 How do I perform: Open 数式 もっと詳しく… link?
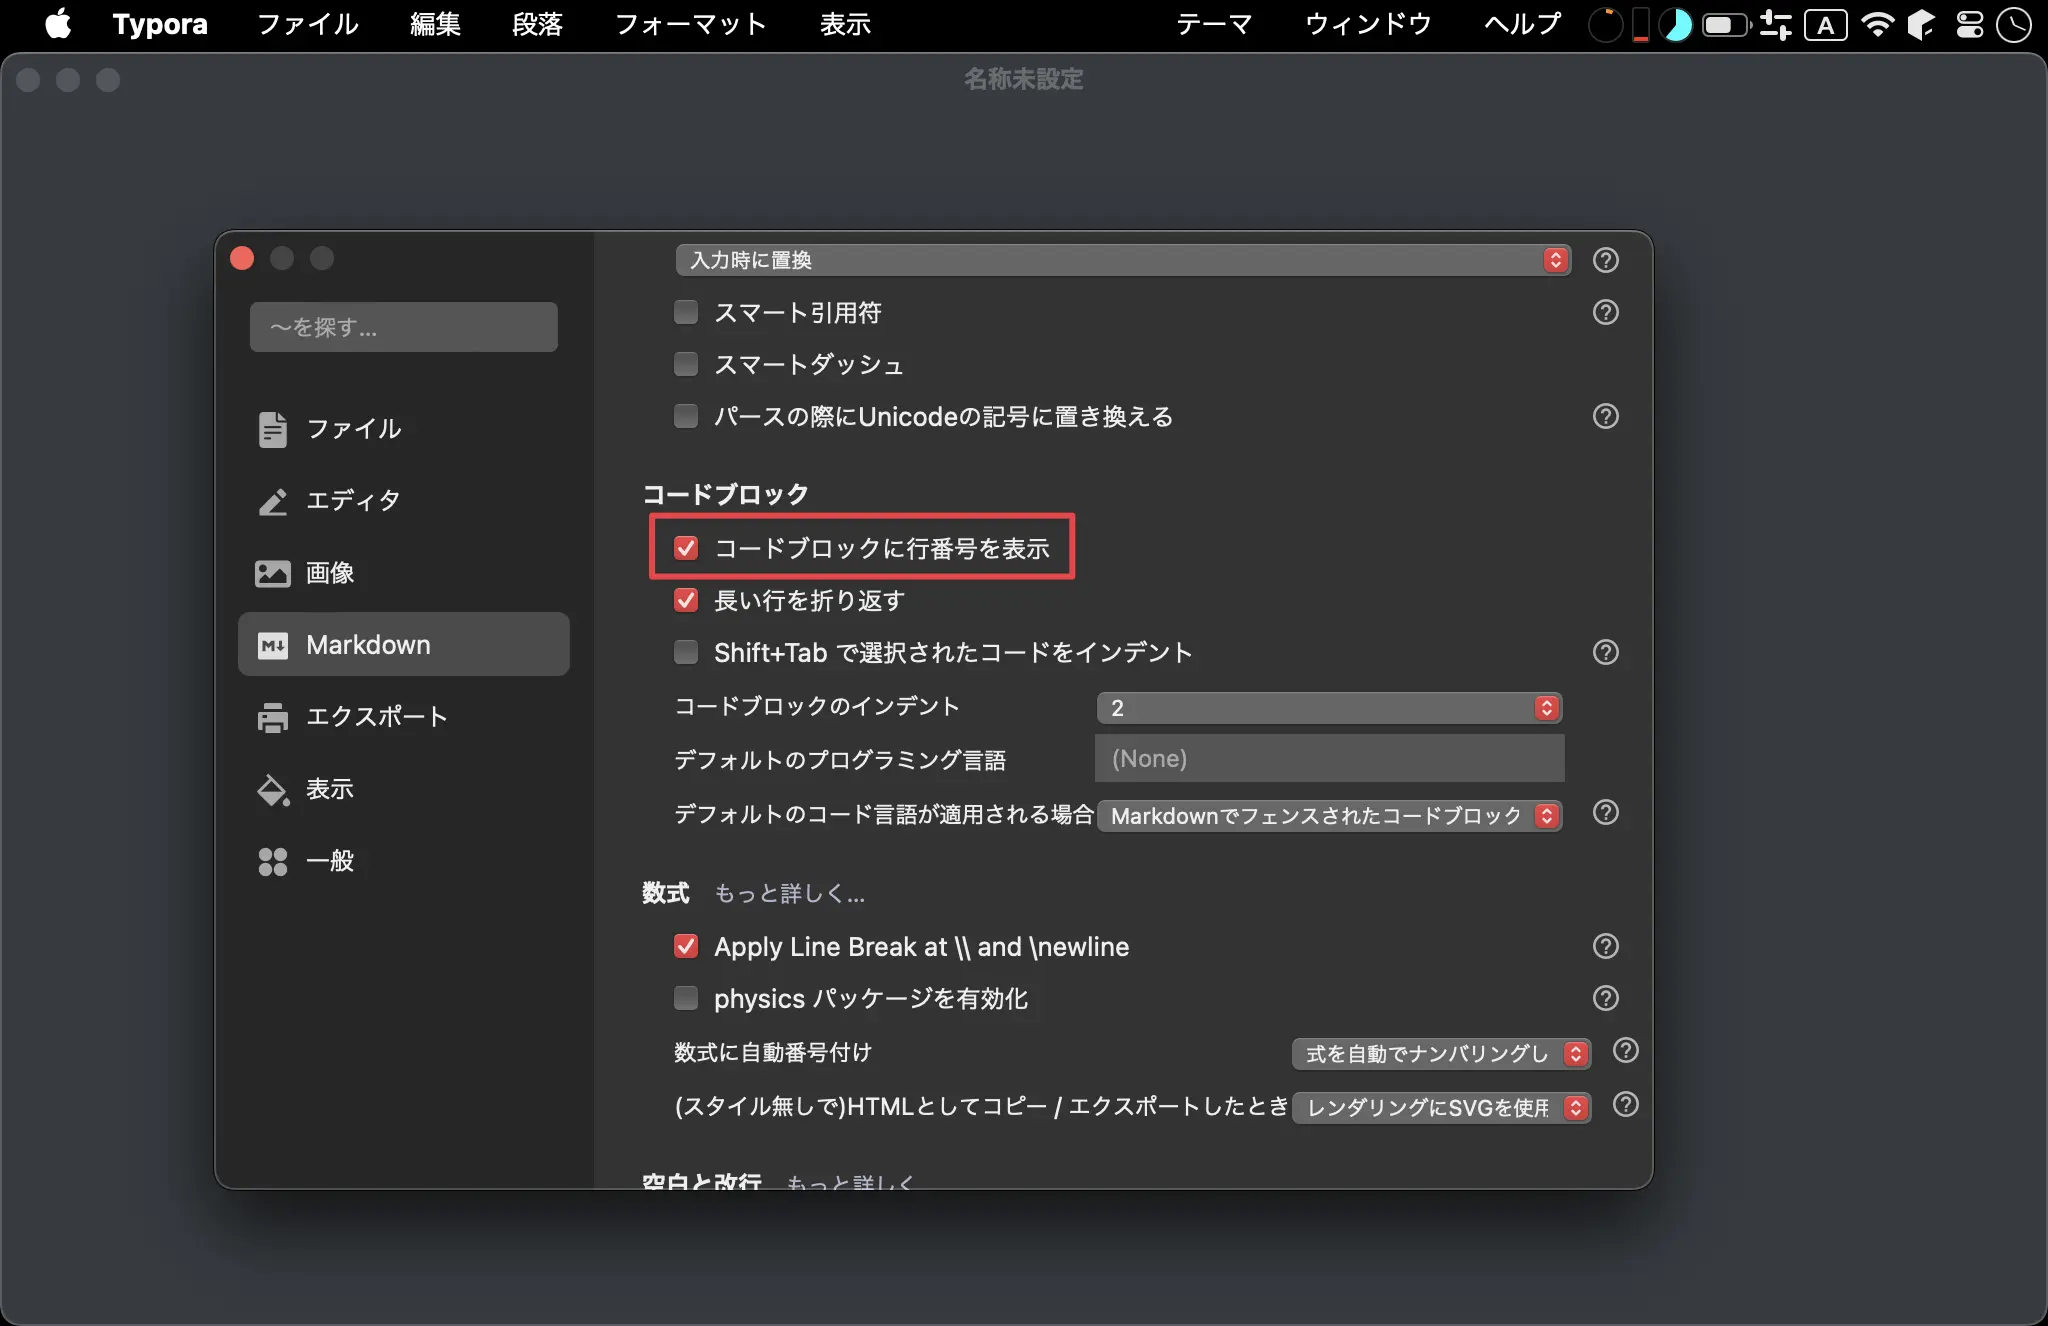pos(790,893)
